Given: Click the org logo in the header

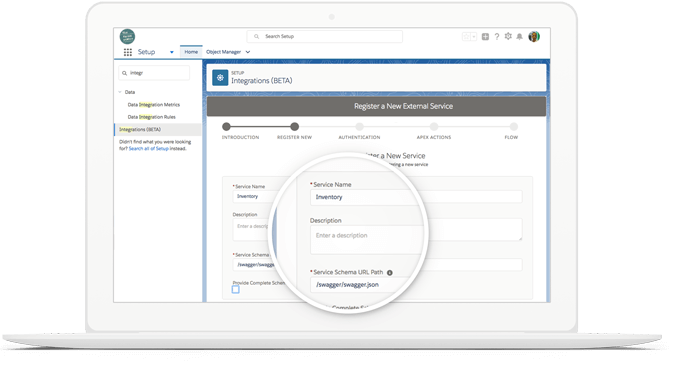Looking at the screenshot, I should coord(127,36).
